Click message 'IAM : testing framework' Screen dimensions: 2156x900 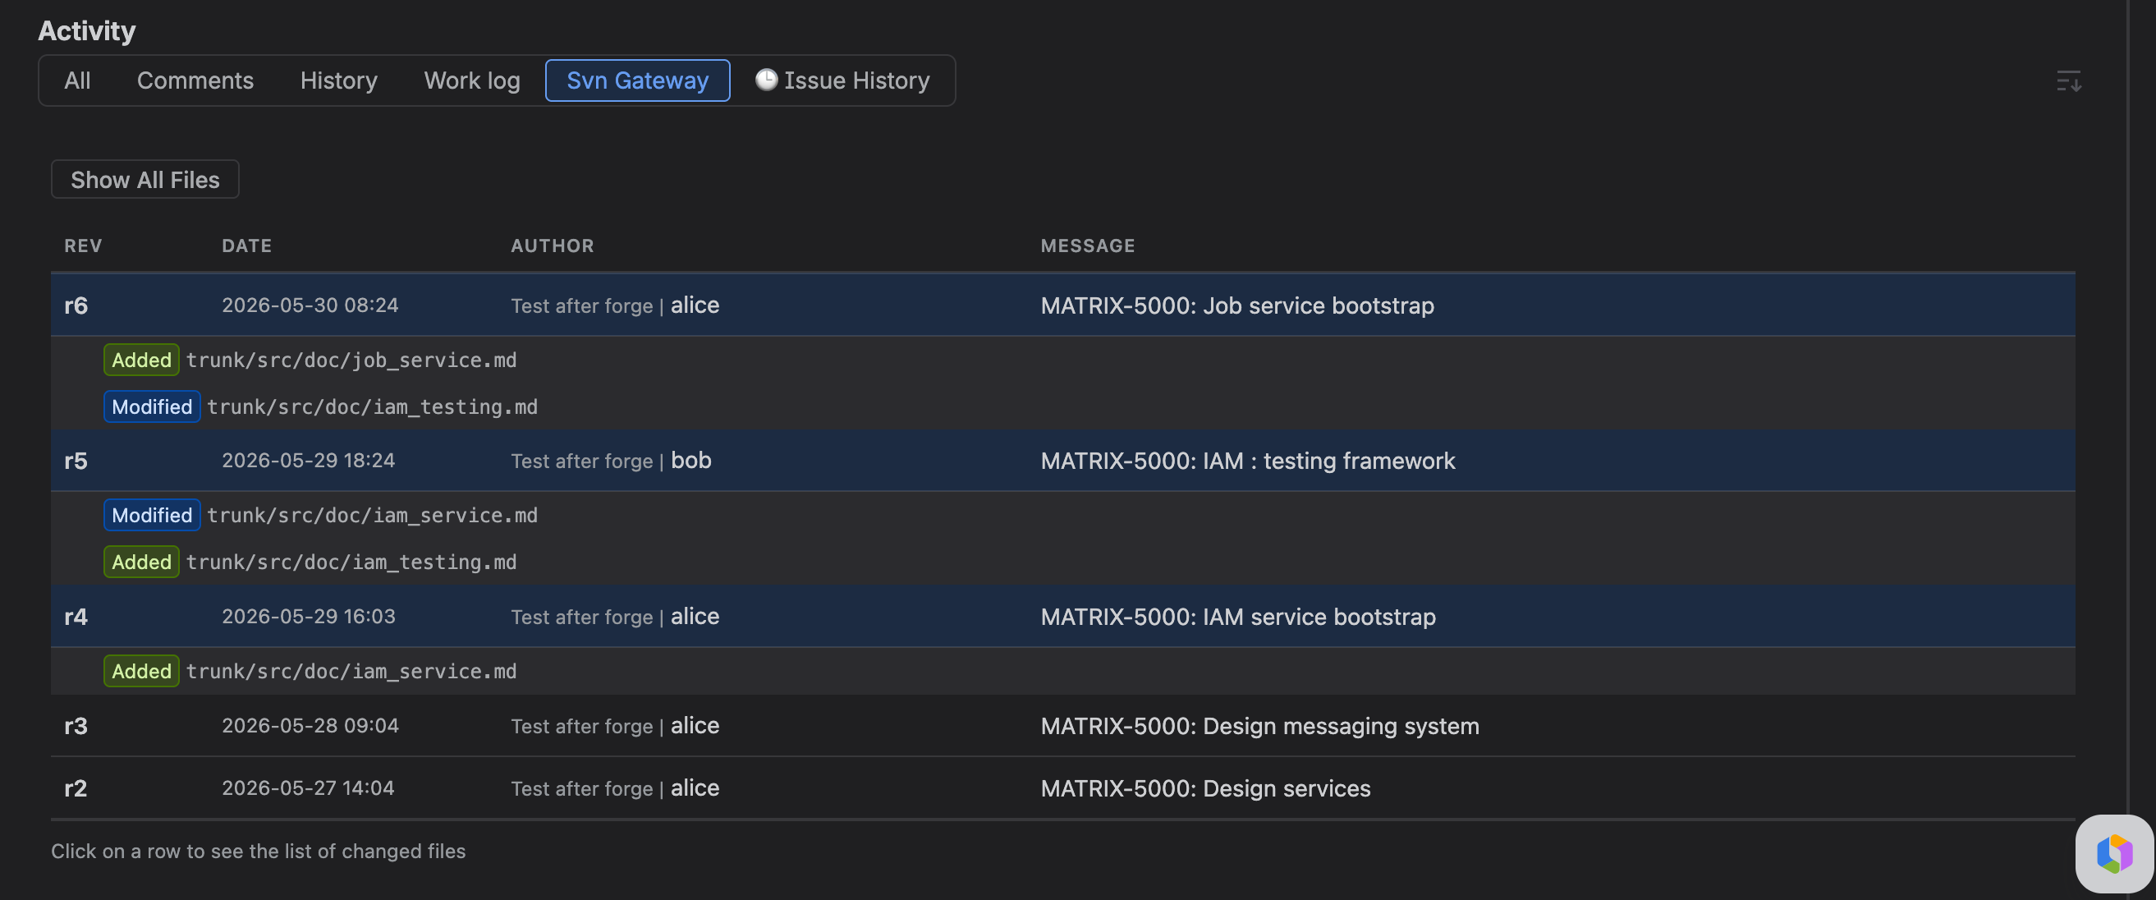click(x=1329, y=460)
